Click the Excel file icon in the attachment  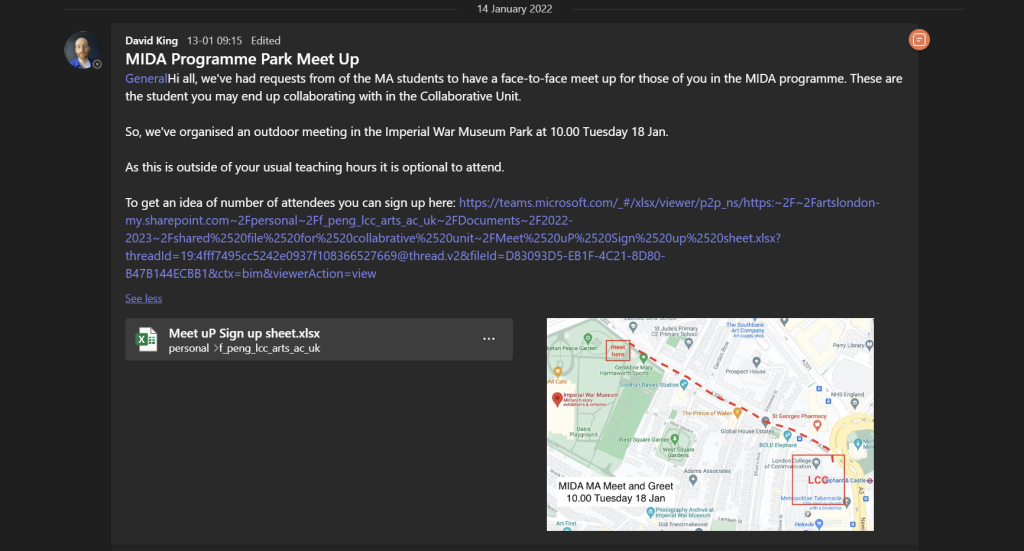(147, 340)
